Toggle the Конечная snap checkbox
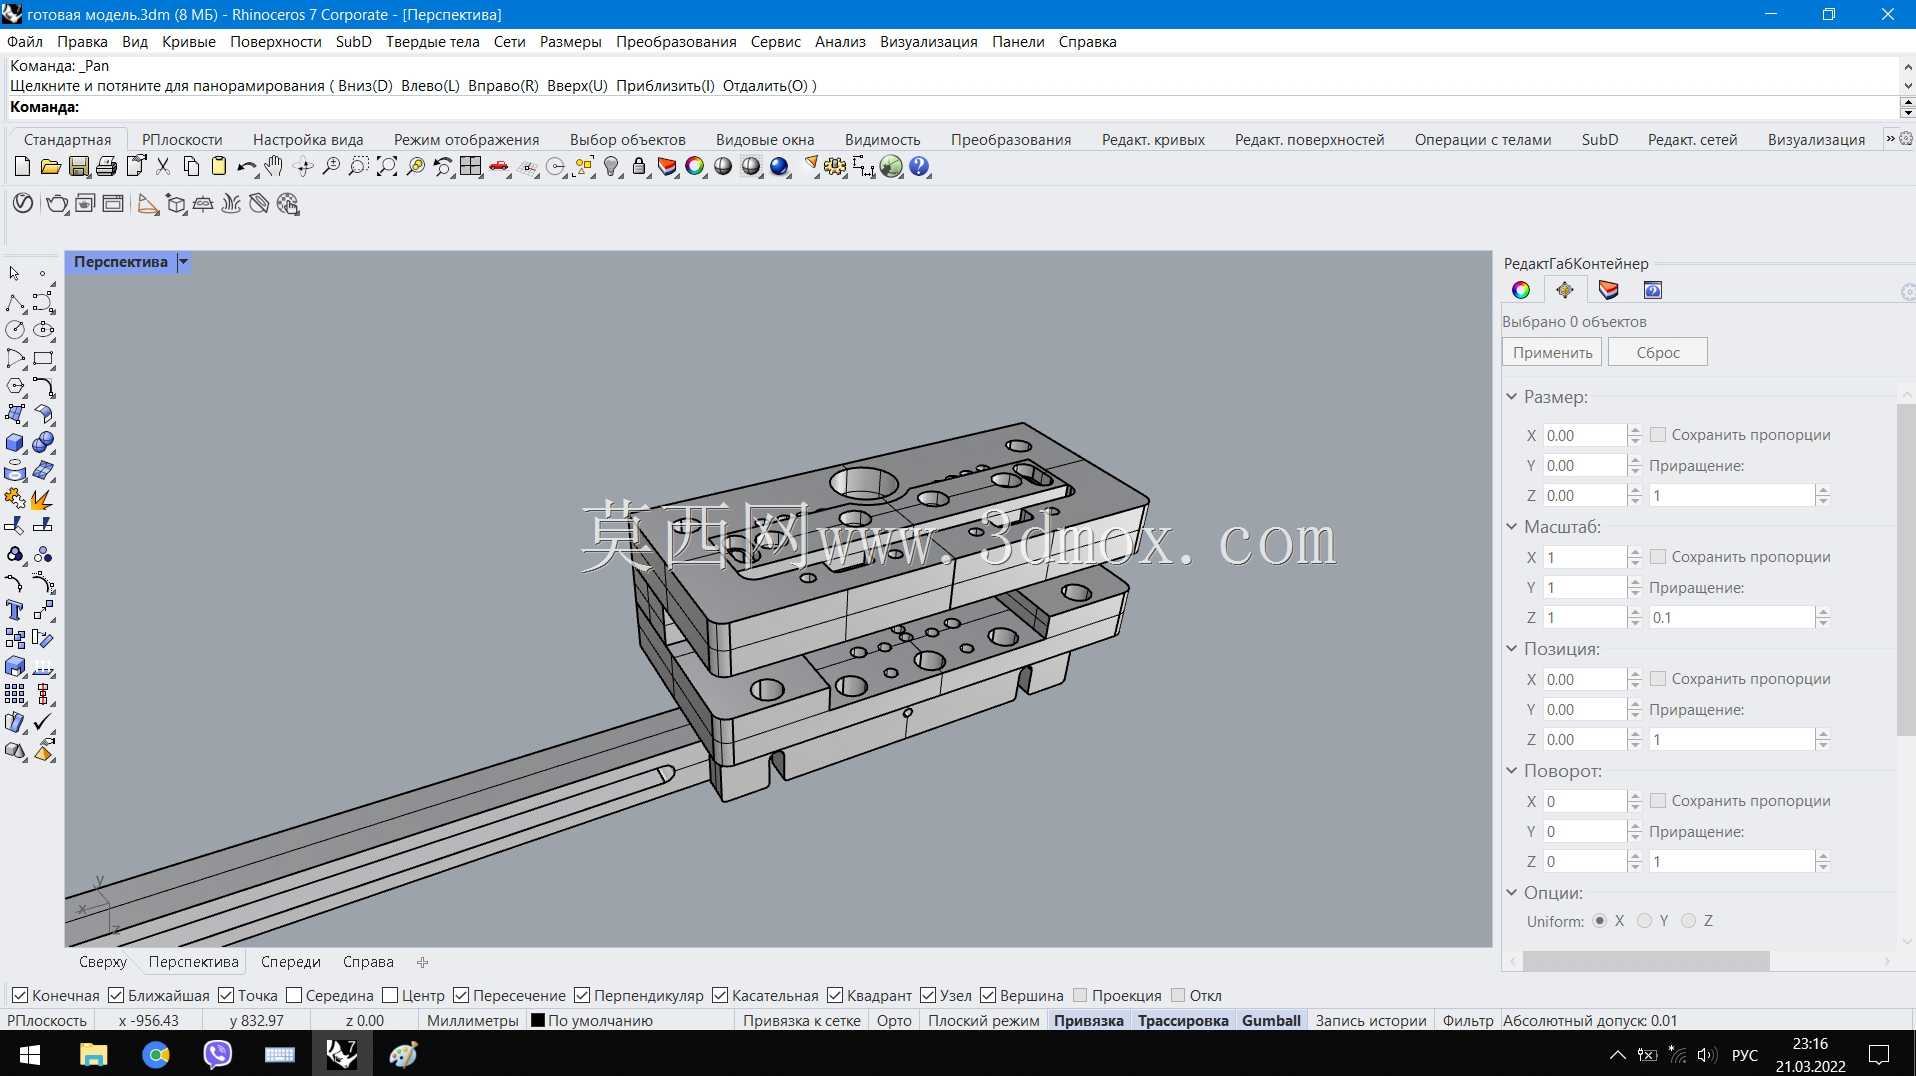The width and height of the screenshot is (1916, 1076). (19, 995)
